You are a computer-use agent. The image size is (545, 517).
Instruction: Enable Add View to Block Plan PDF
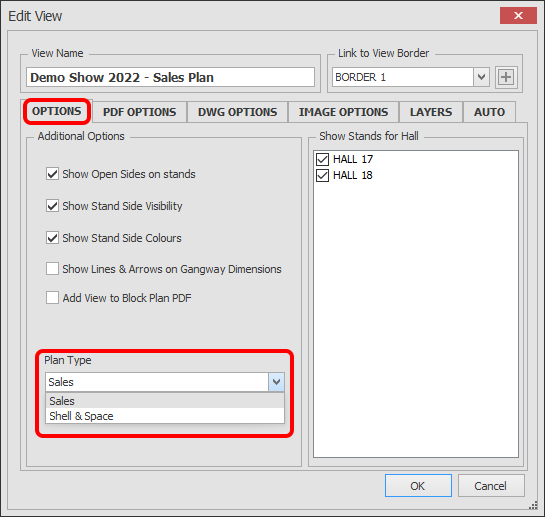pos(52,298)
